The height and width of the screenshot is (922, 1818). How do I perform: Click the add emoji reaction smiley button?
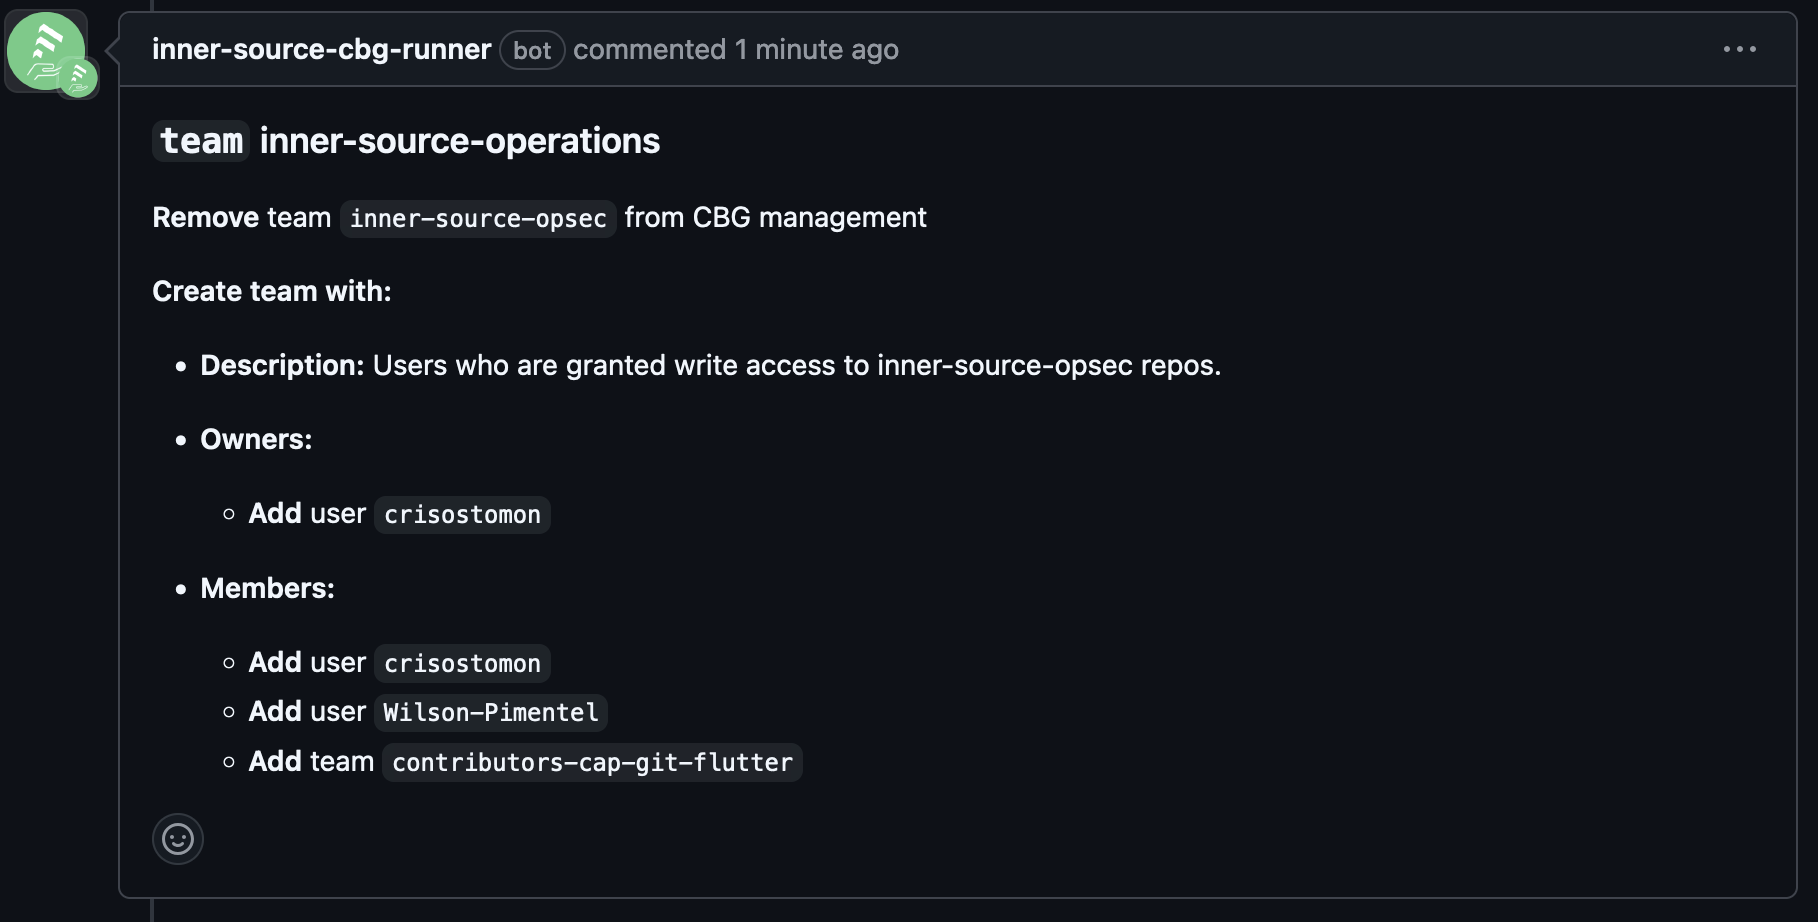178,838
